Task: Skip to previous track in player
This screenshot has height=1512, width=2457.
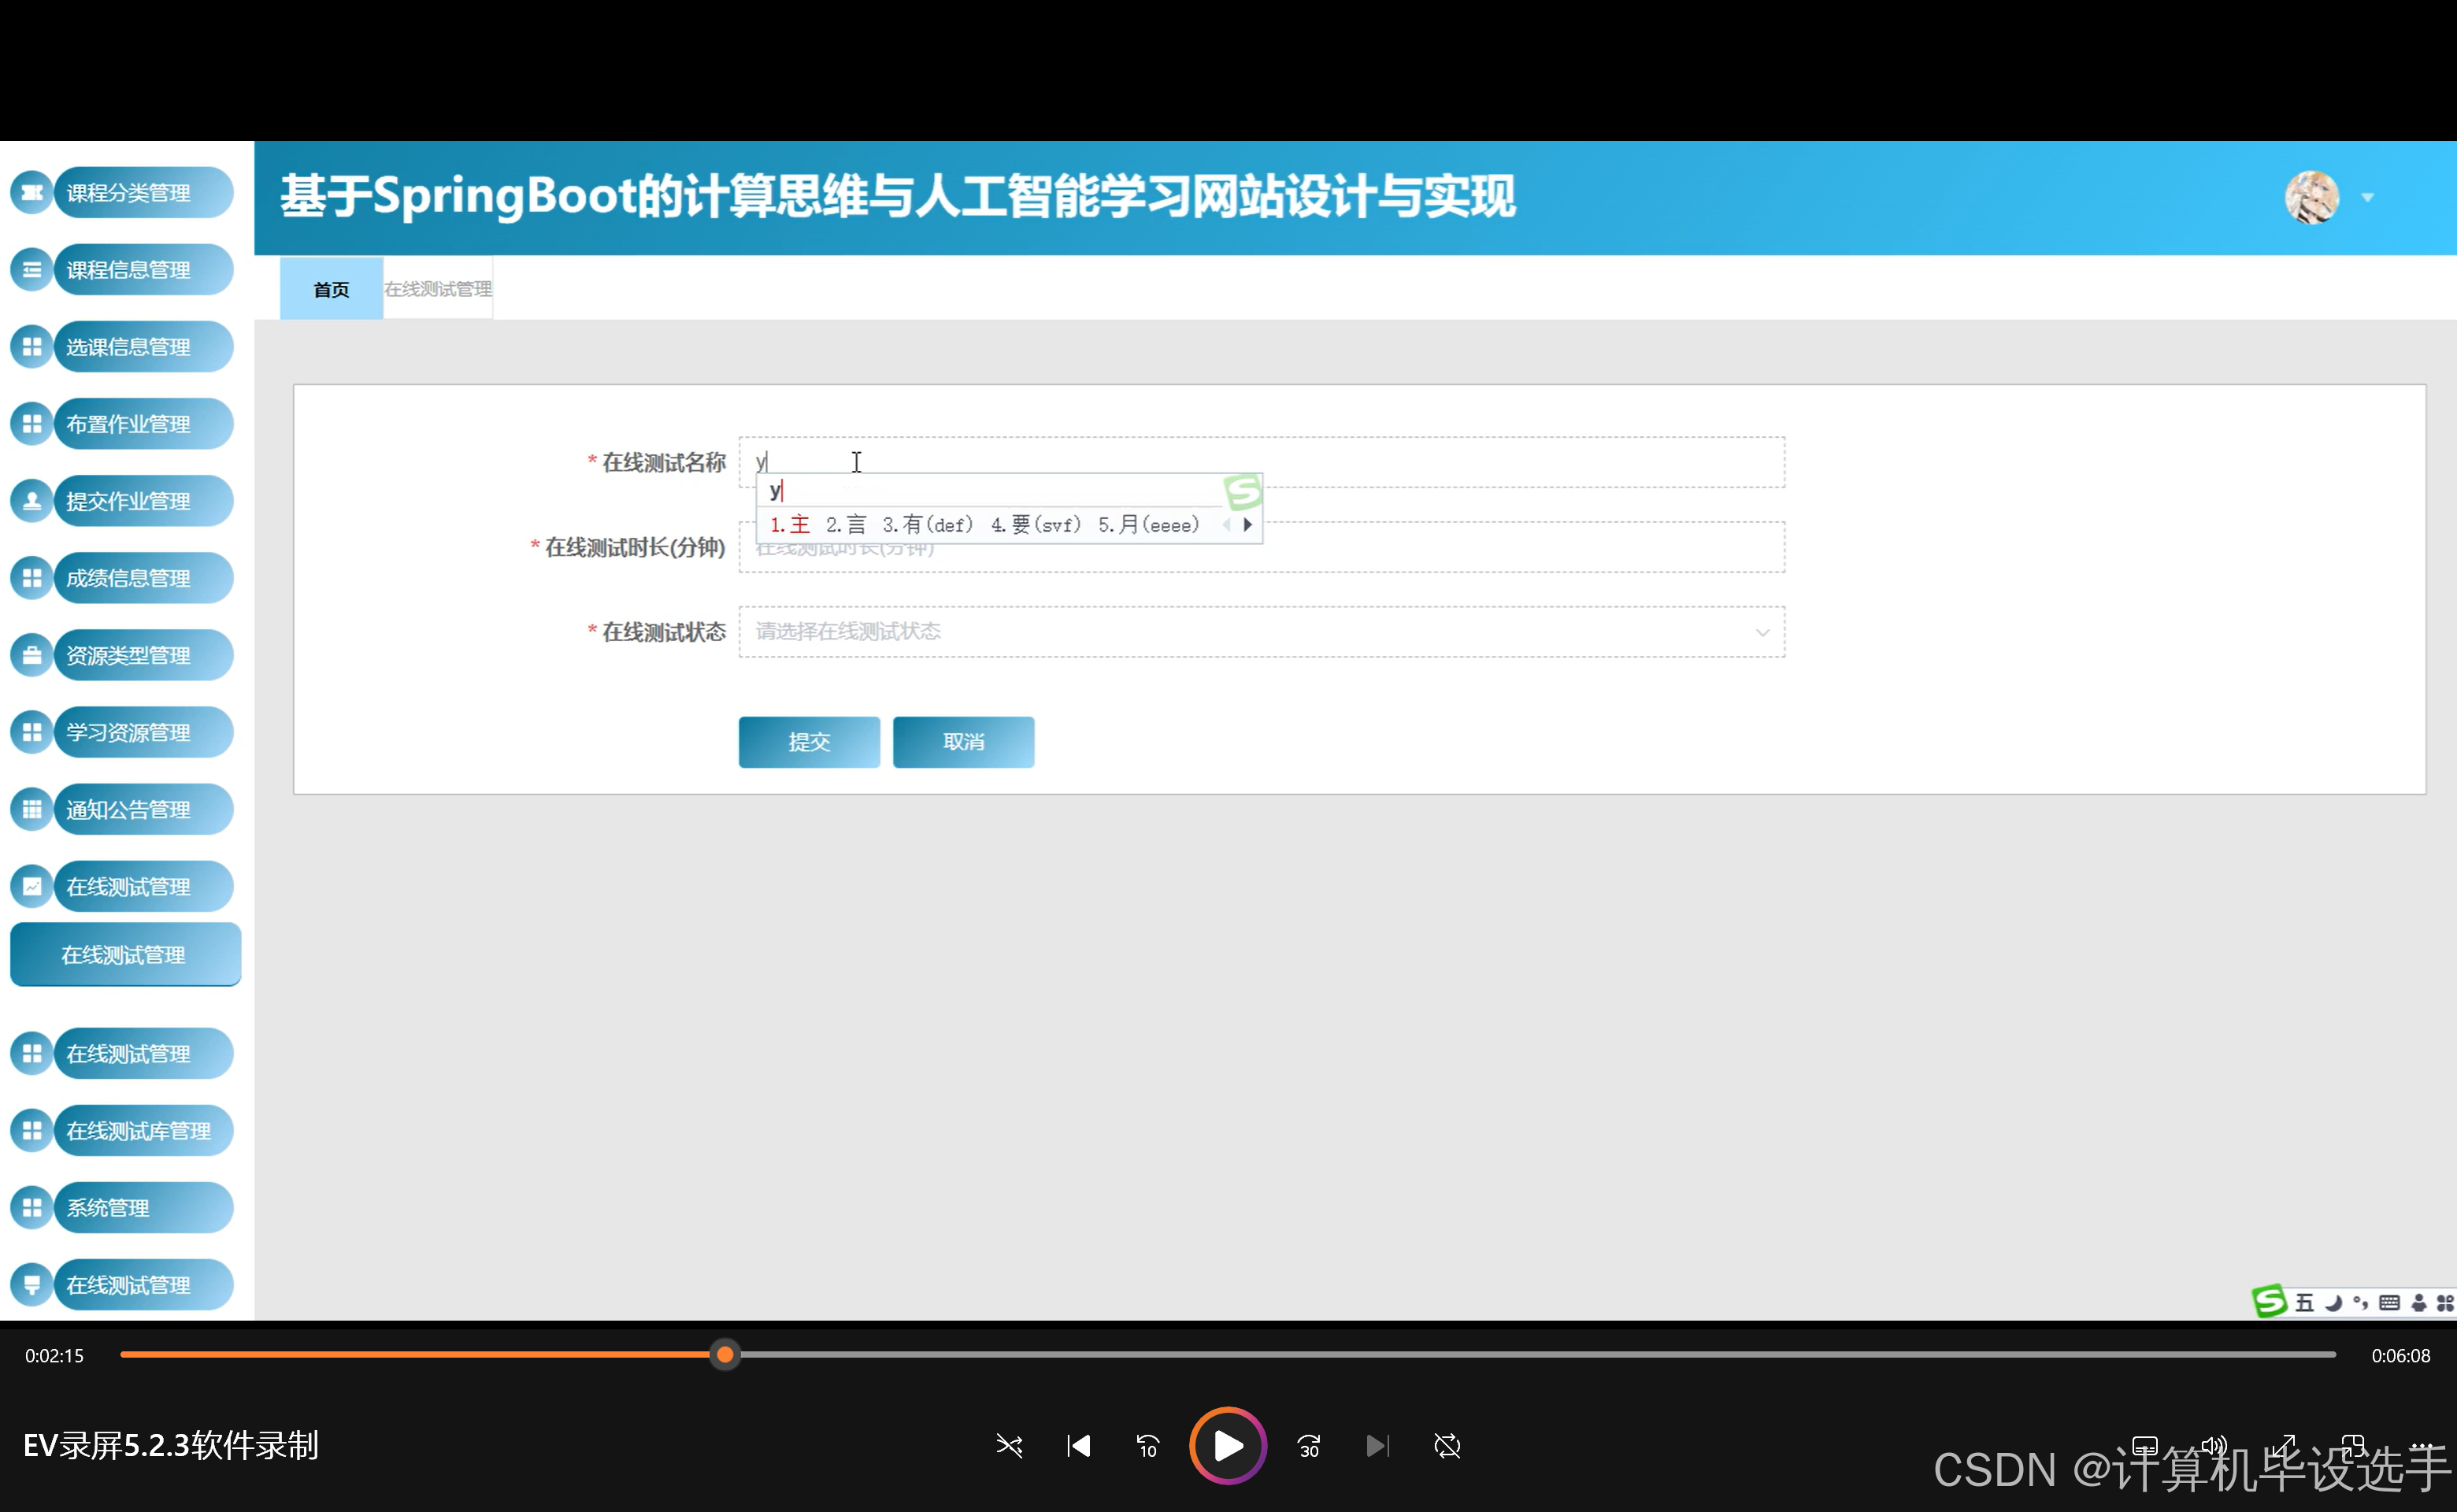Action: tap(1078, 1445)
